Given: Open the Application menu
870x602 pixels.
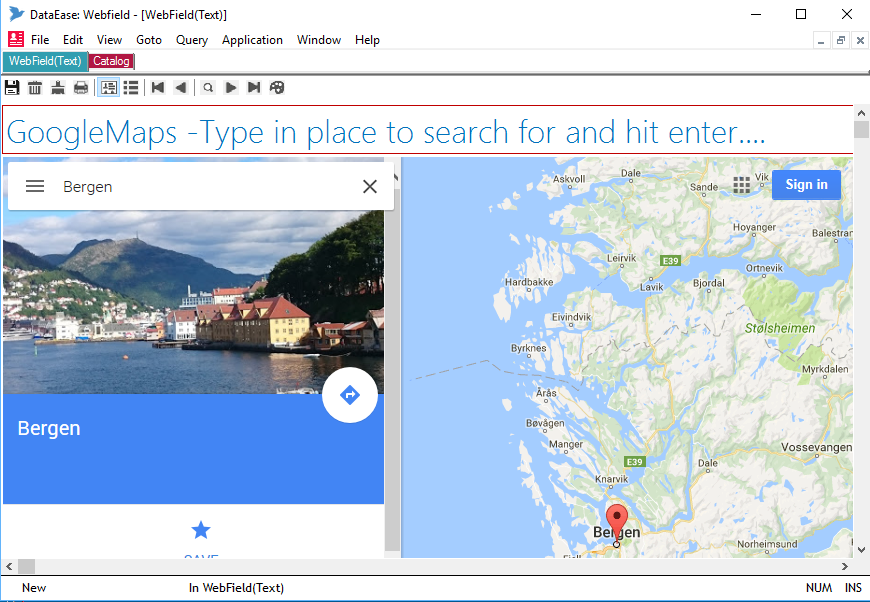Looking at the screenshot, I should [252, 40].
